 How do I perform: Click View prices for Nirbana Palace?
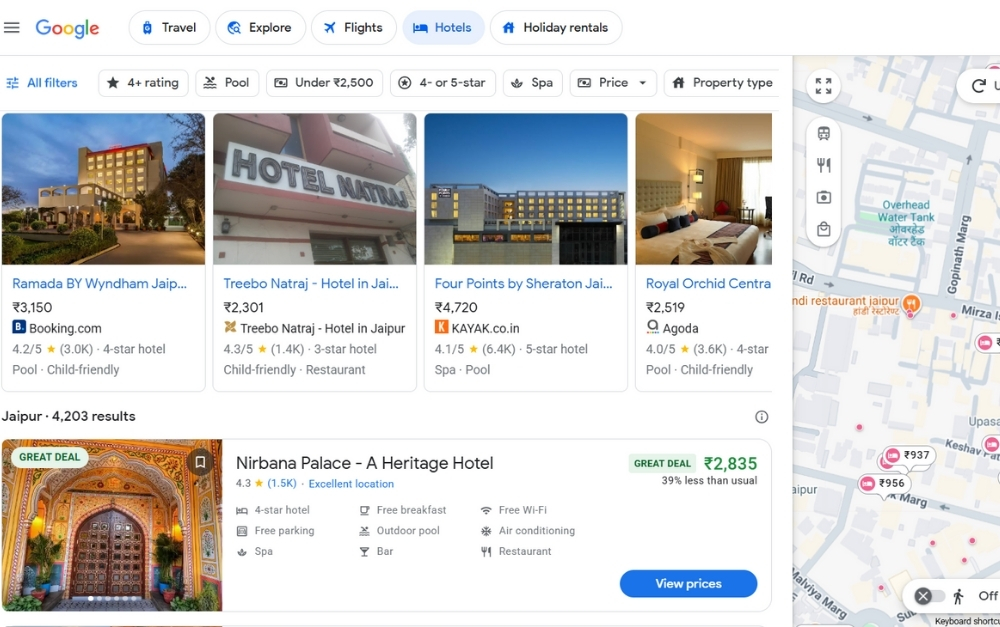[x=688, y=583]
